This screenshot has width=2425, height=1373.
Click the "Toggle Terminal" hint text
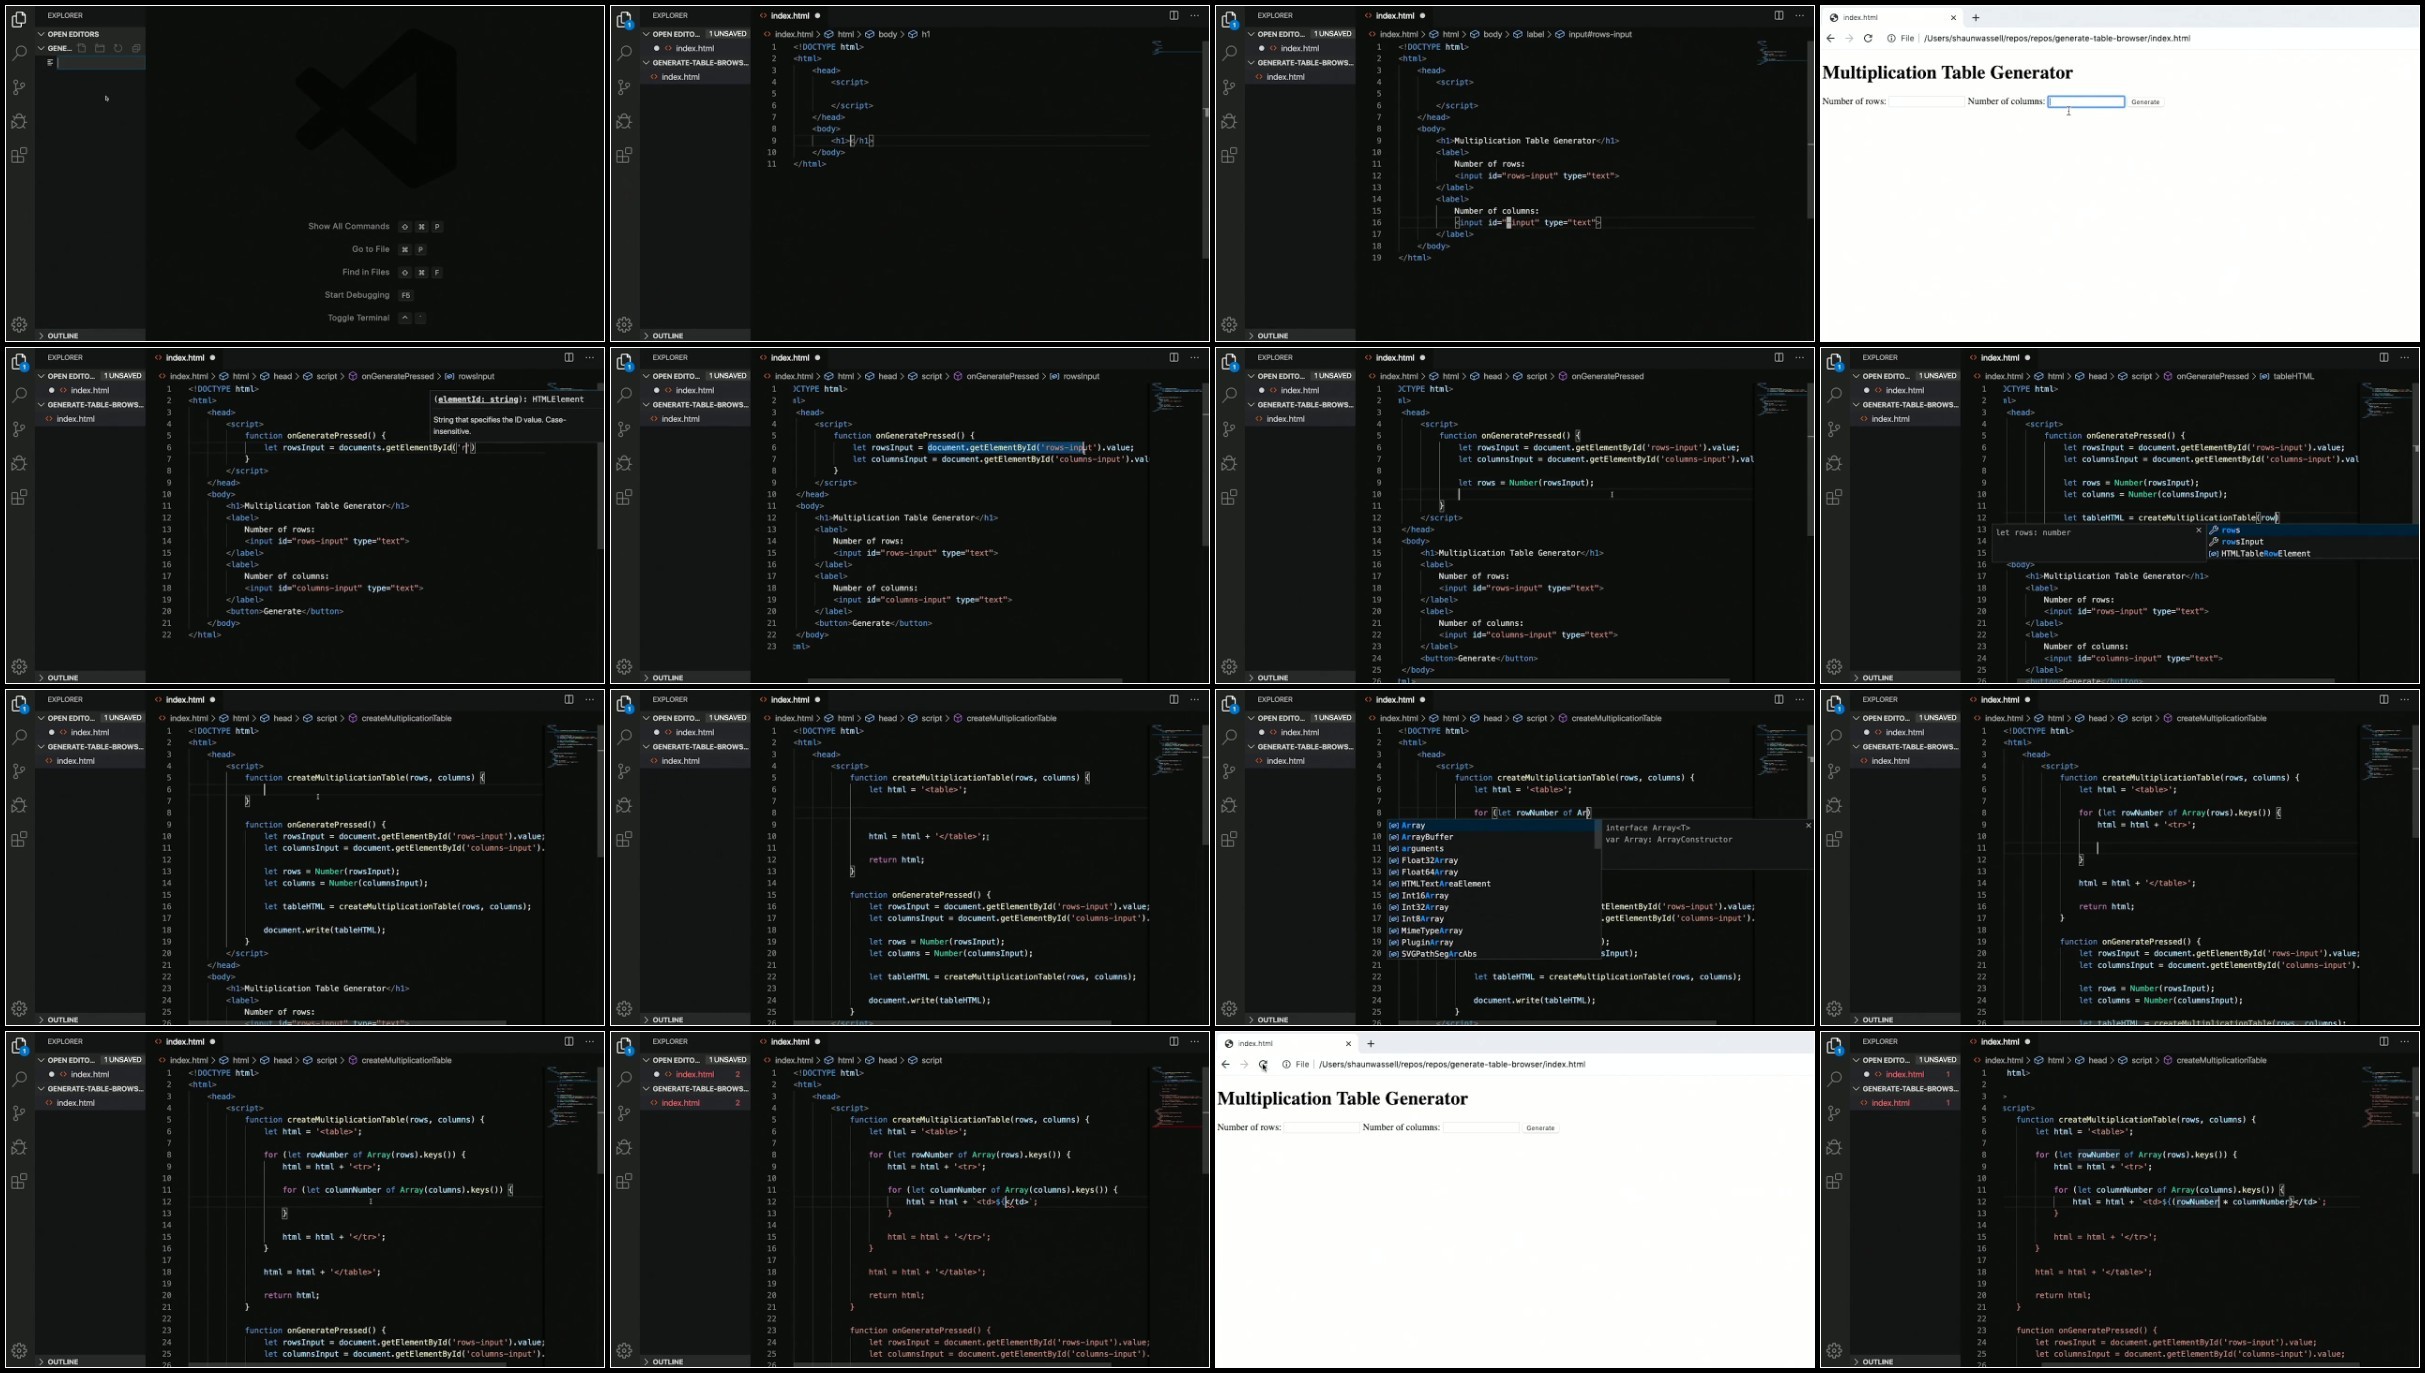(x=358, y=318)
